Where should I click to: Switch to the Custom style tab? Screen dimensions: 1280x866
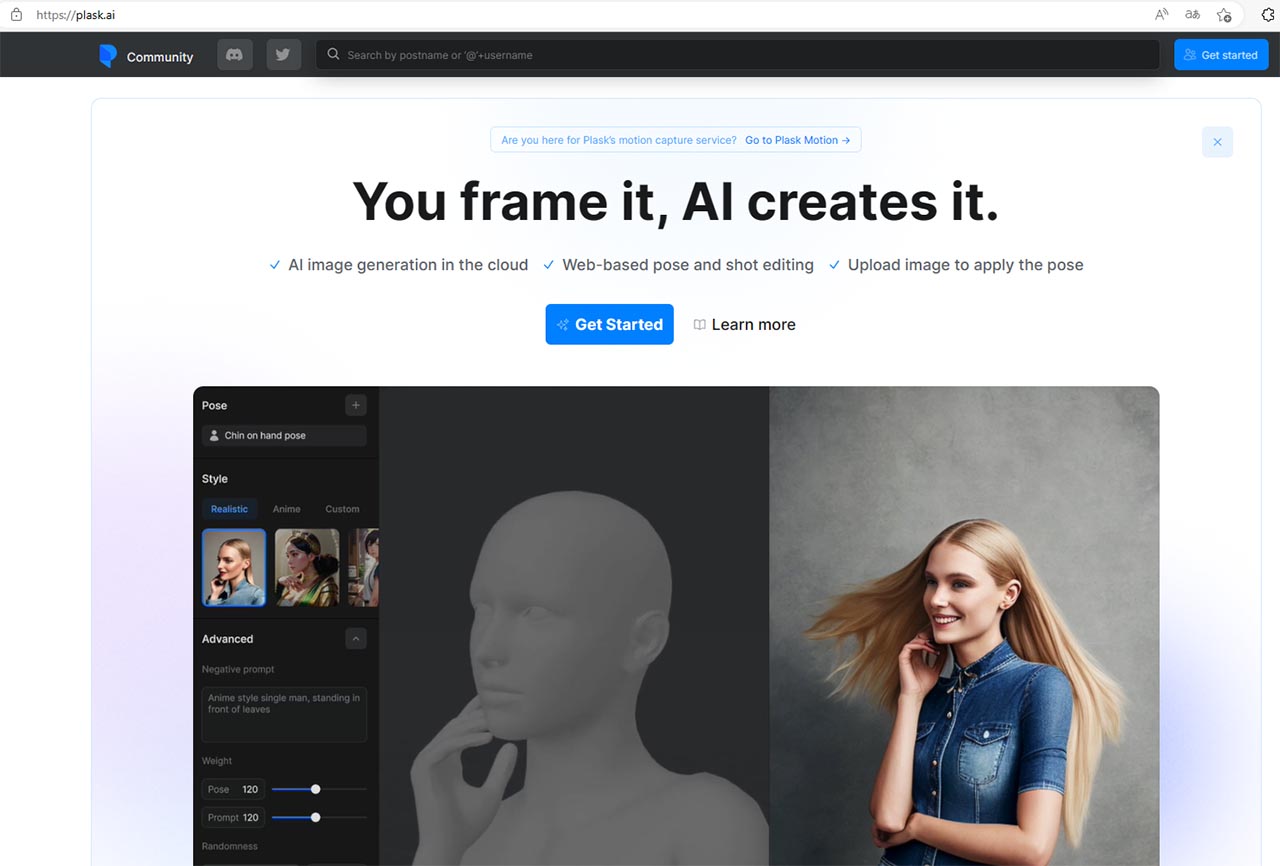pyautogui.click(x=342, y=509)
